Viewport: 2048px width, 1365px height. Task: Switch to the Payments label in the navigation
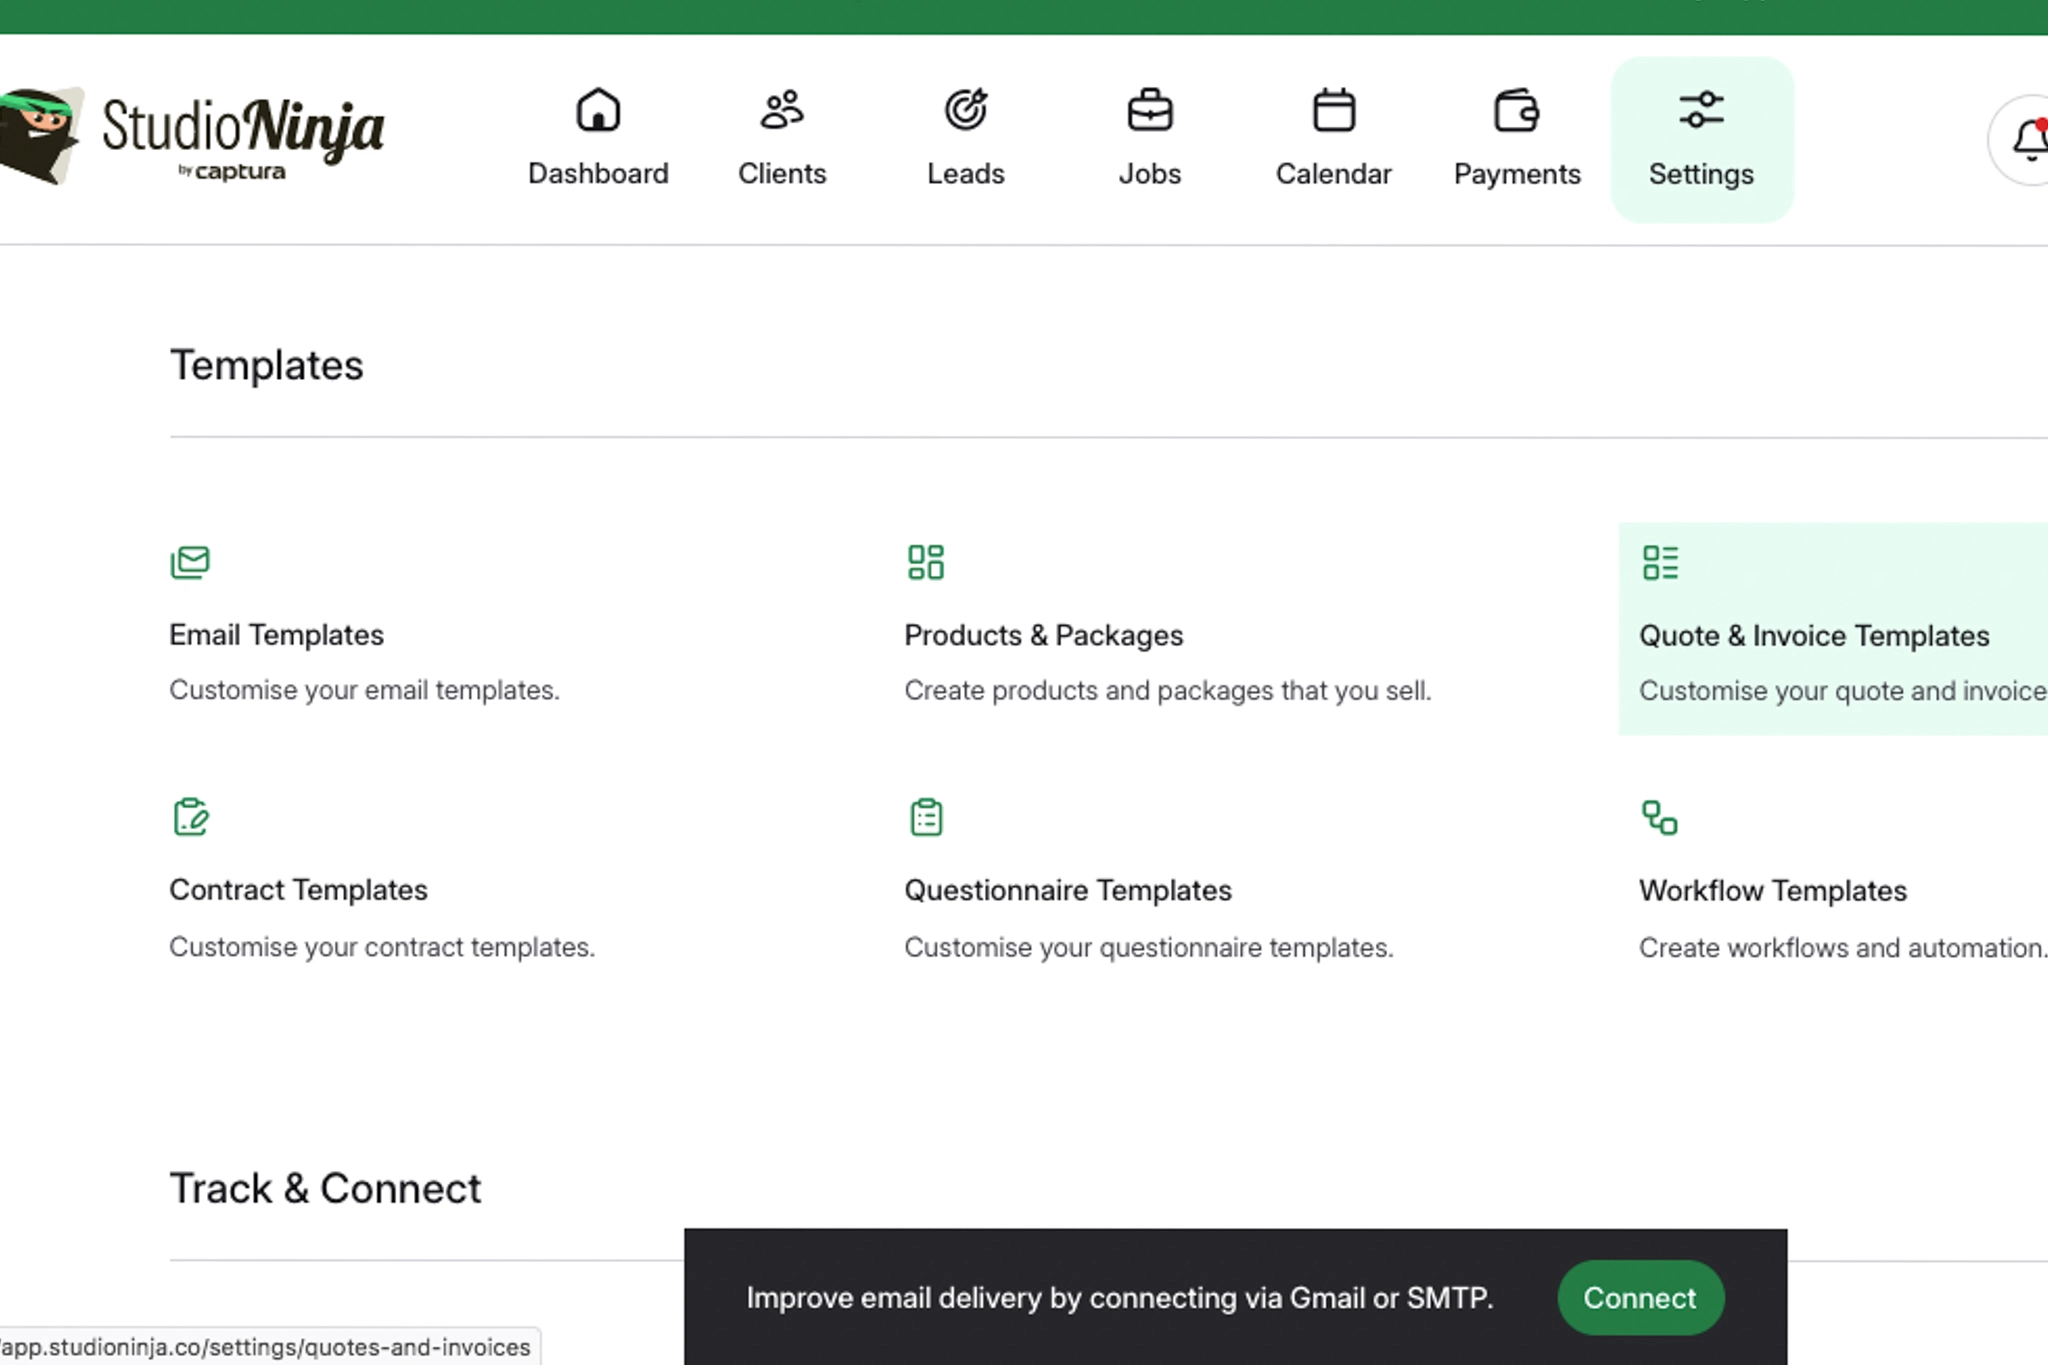coord(1517,174)
